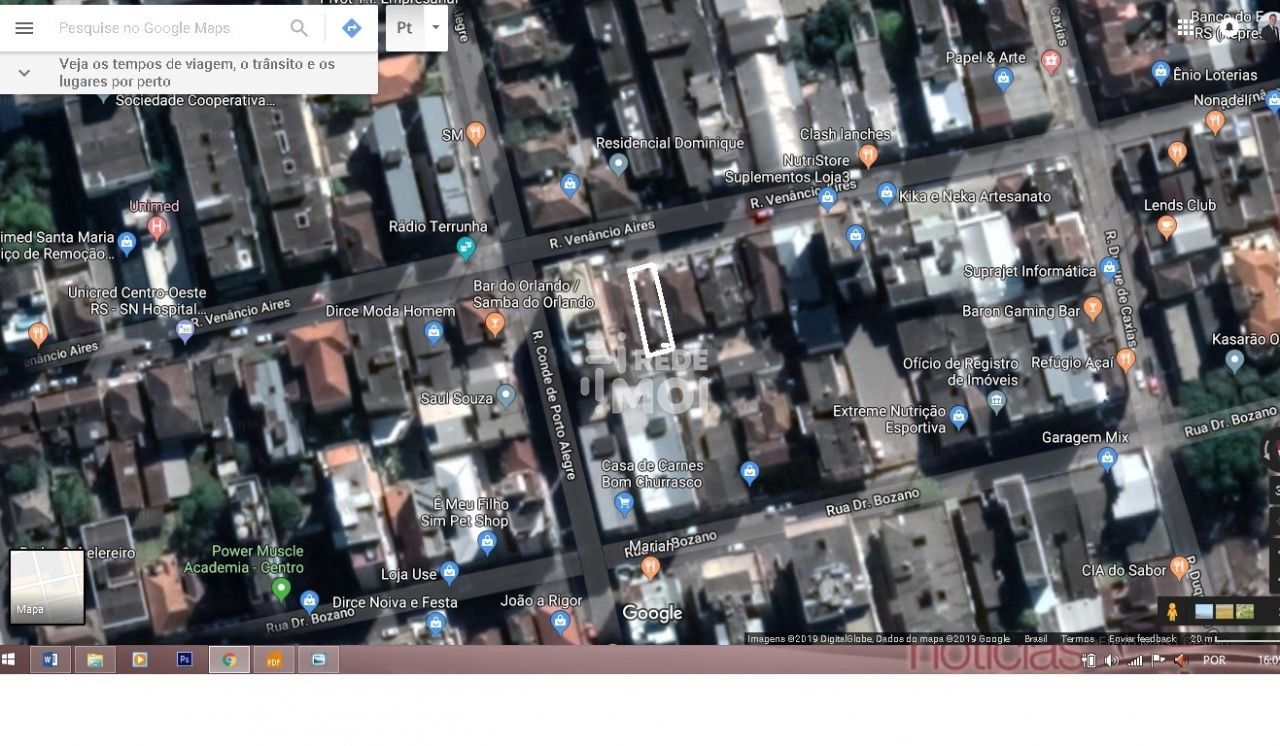
Task: Open the Windows Start button
Action: [x=9, y=660]
